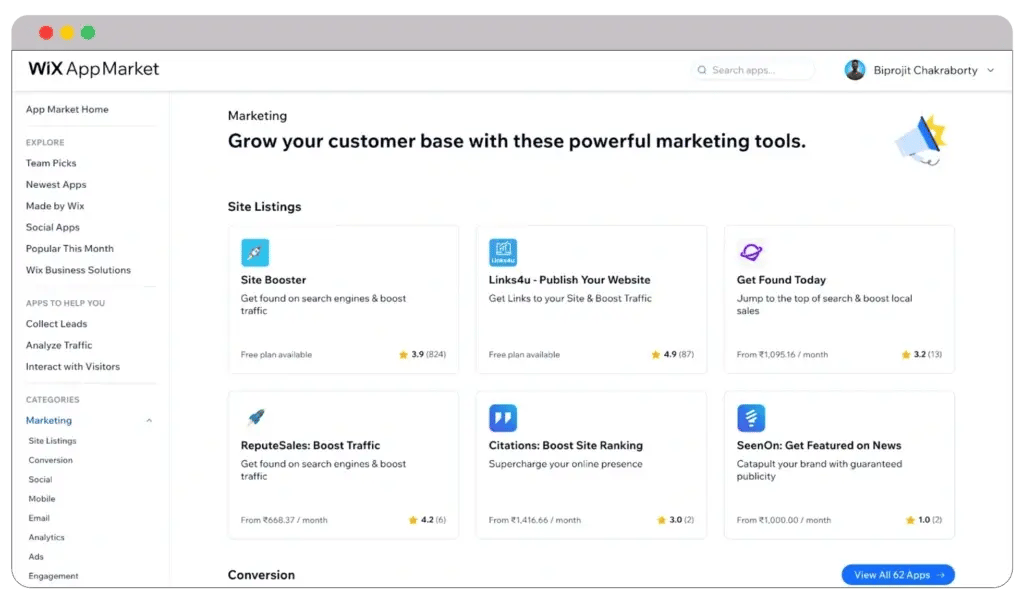Select the Citations quote mark icon

[503, 418]
